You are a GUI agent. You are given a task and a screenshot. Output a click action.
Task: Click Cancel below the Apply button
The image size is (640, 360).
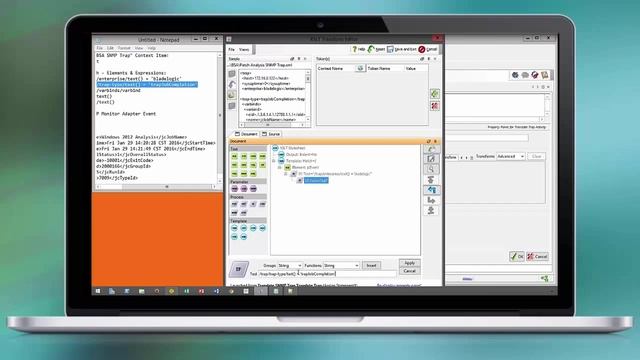pos(409,271)
